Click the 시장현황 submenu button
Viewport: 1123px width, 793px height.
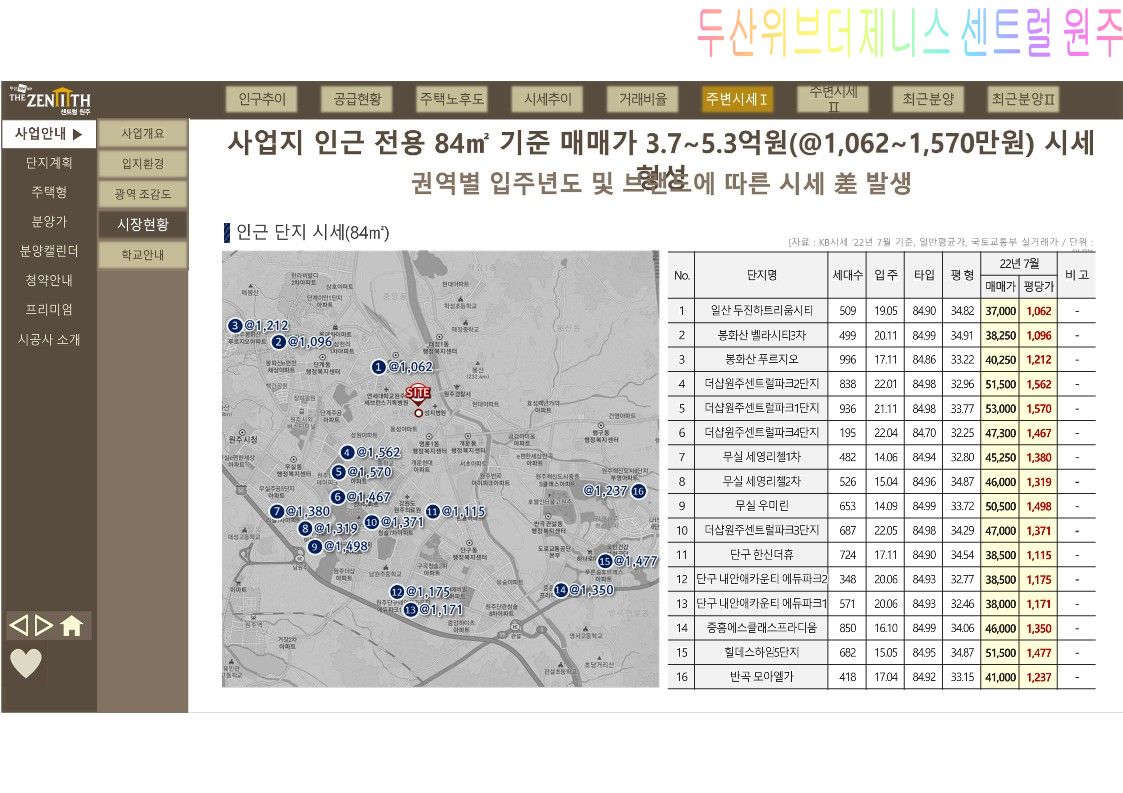[x=143, y=224]
